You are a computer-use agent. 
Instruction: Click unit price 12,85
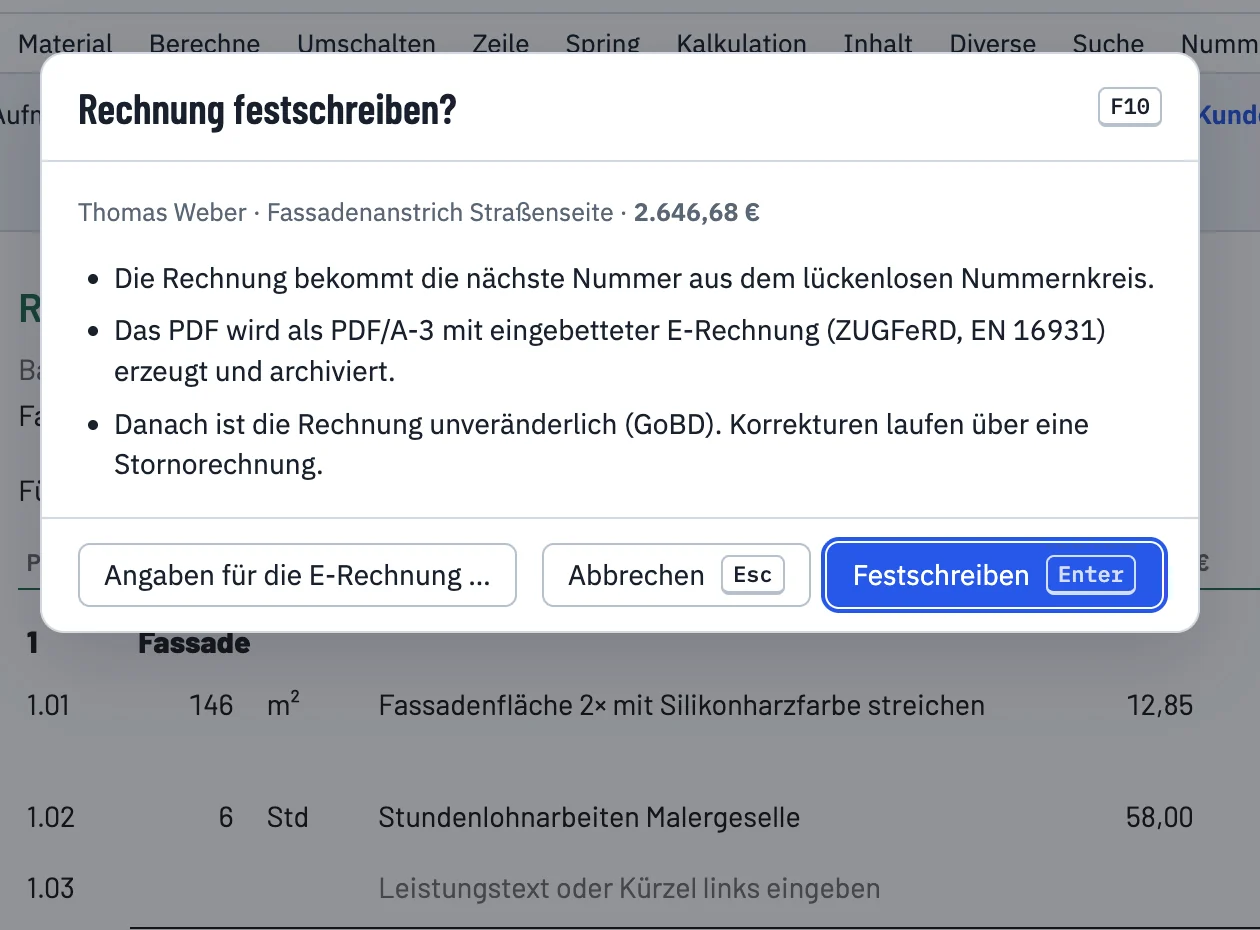pos(1160,705)
